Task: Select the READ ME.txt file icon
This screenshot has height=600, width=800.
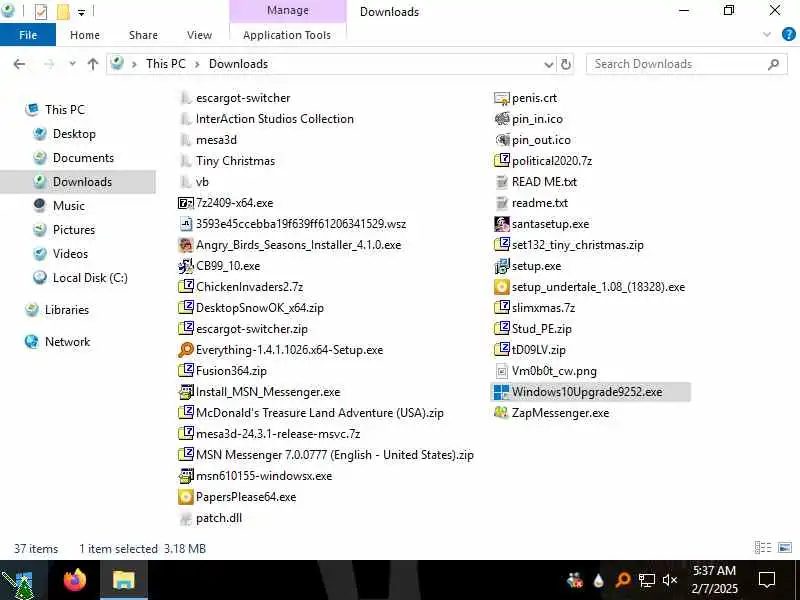Action: (502, 182)
